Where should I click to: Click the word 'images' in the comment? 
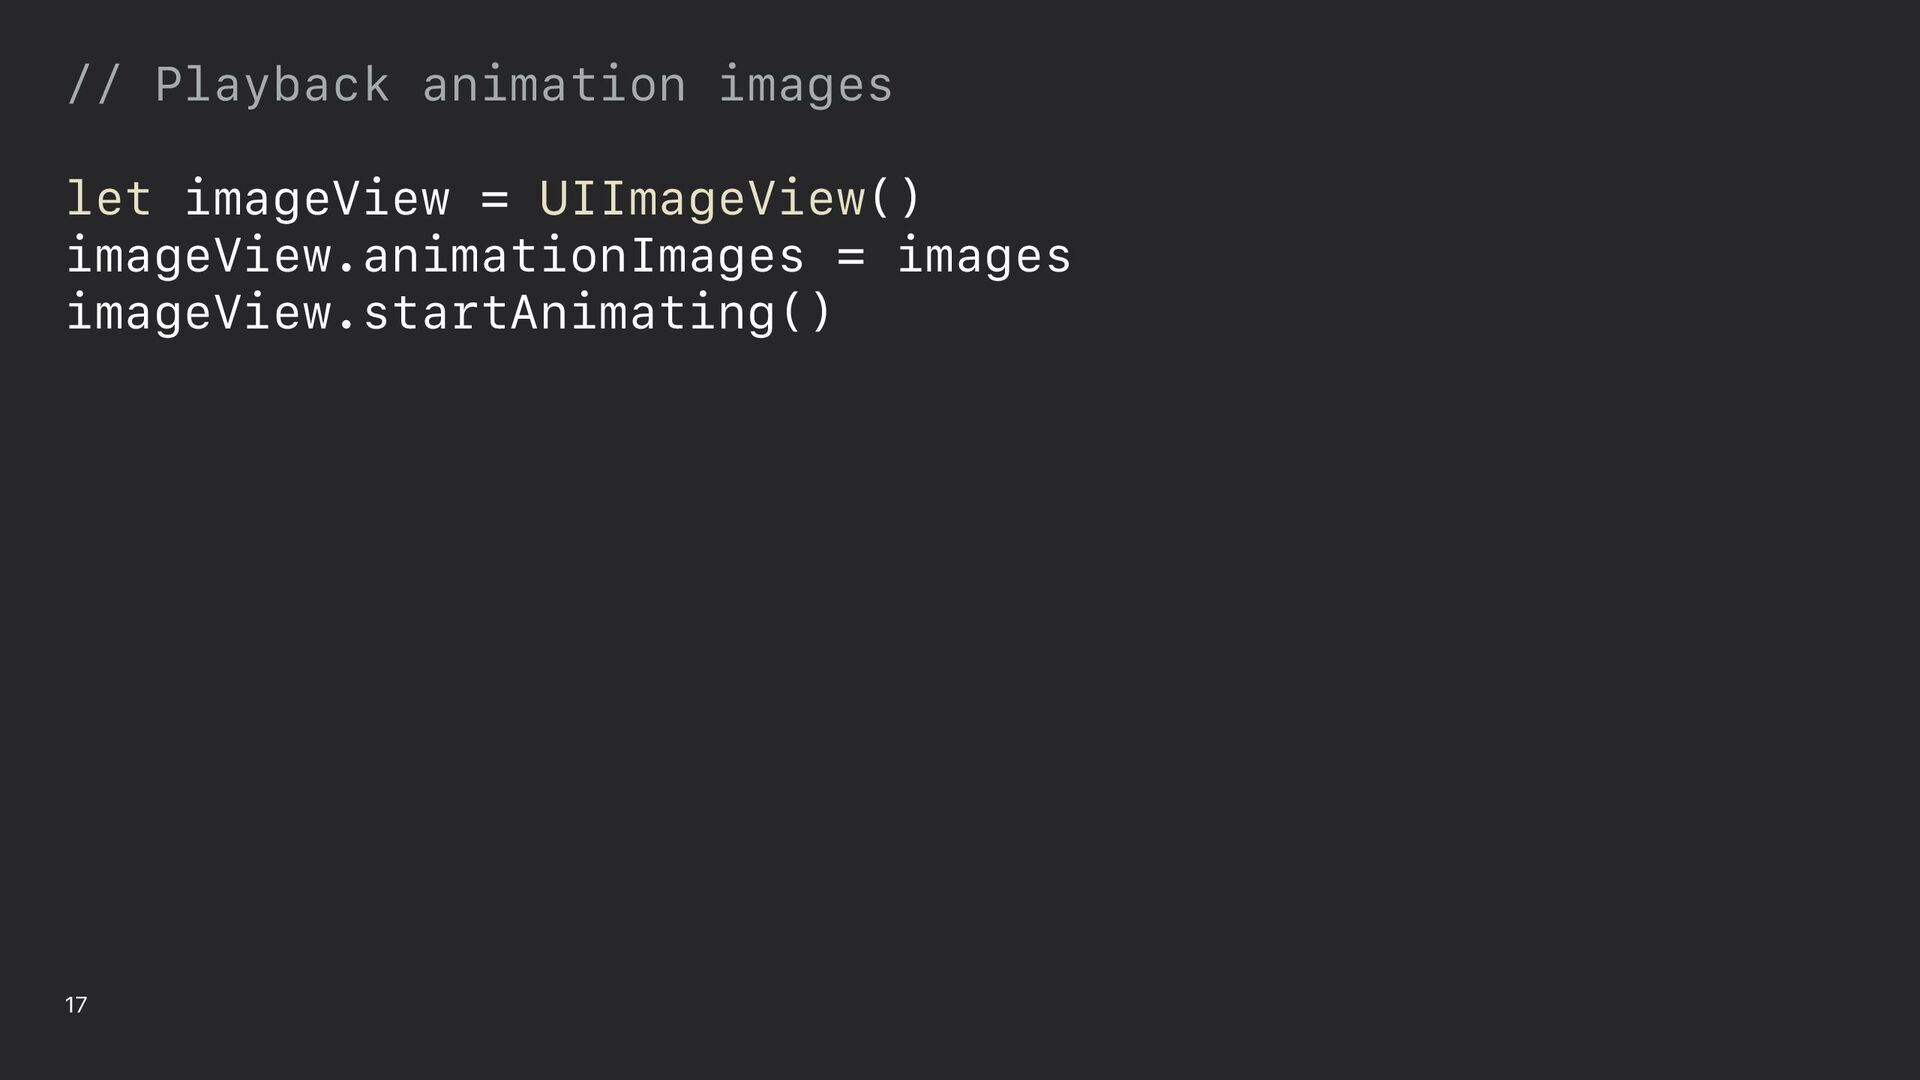click(x=806, y=85)
